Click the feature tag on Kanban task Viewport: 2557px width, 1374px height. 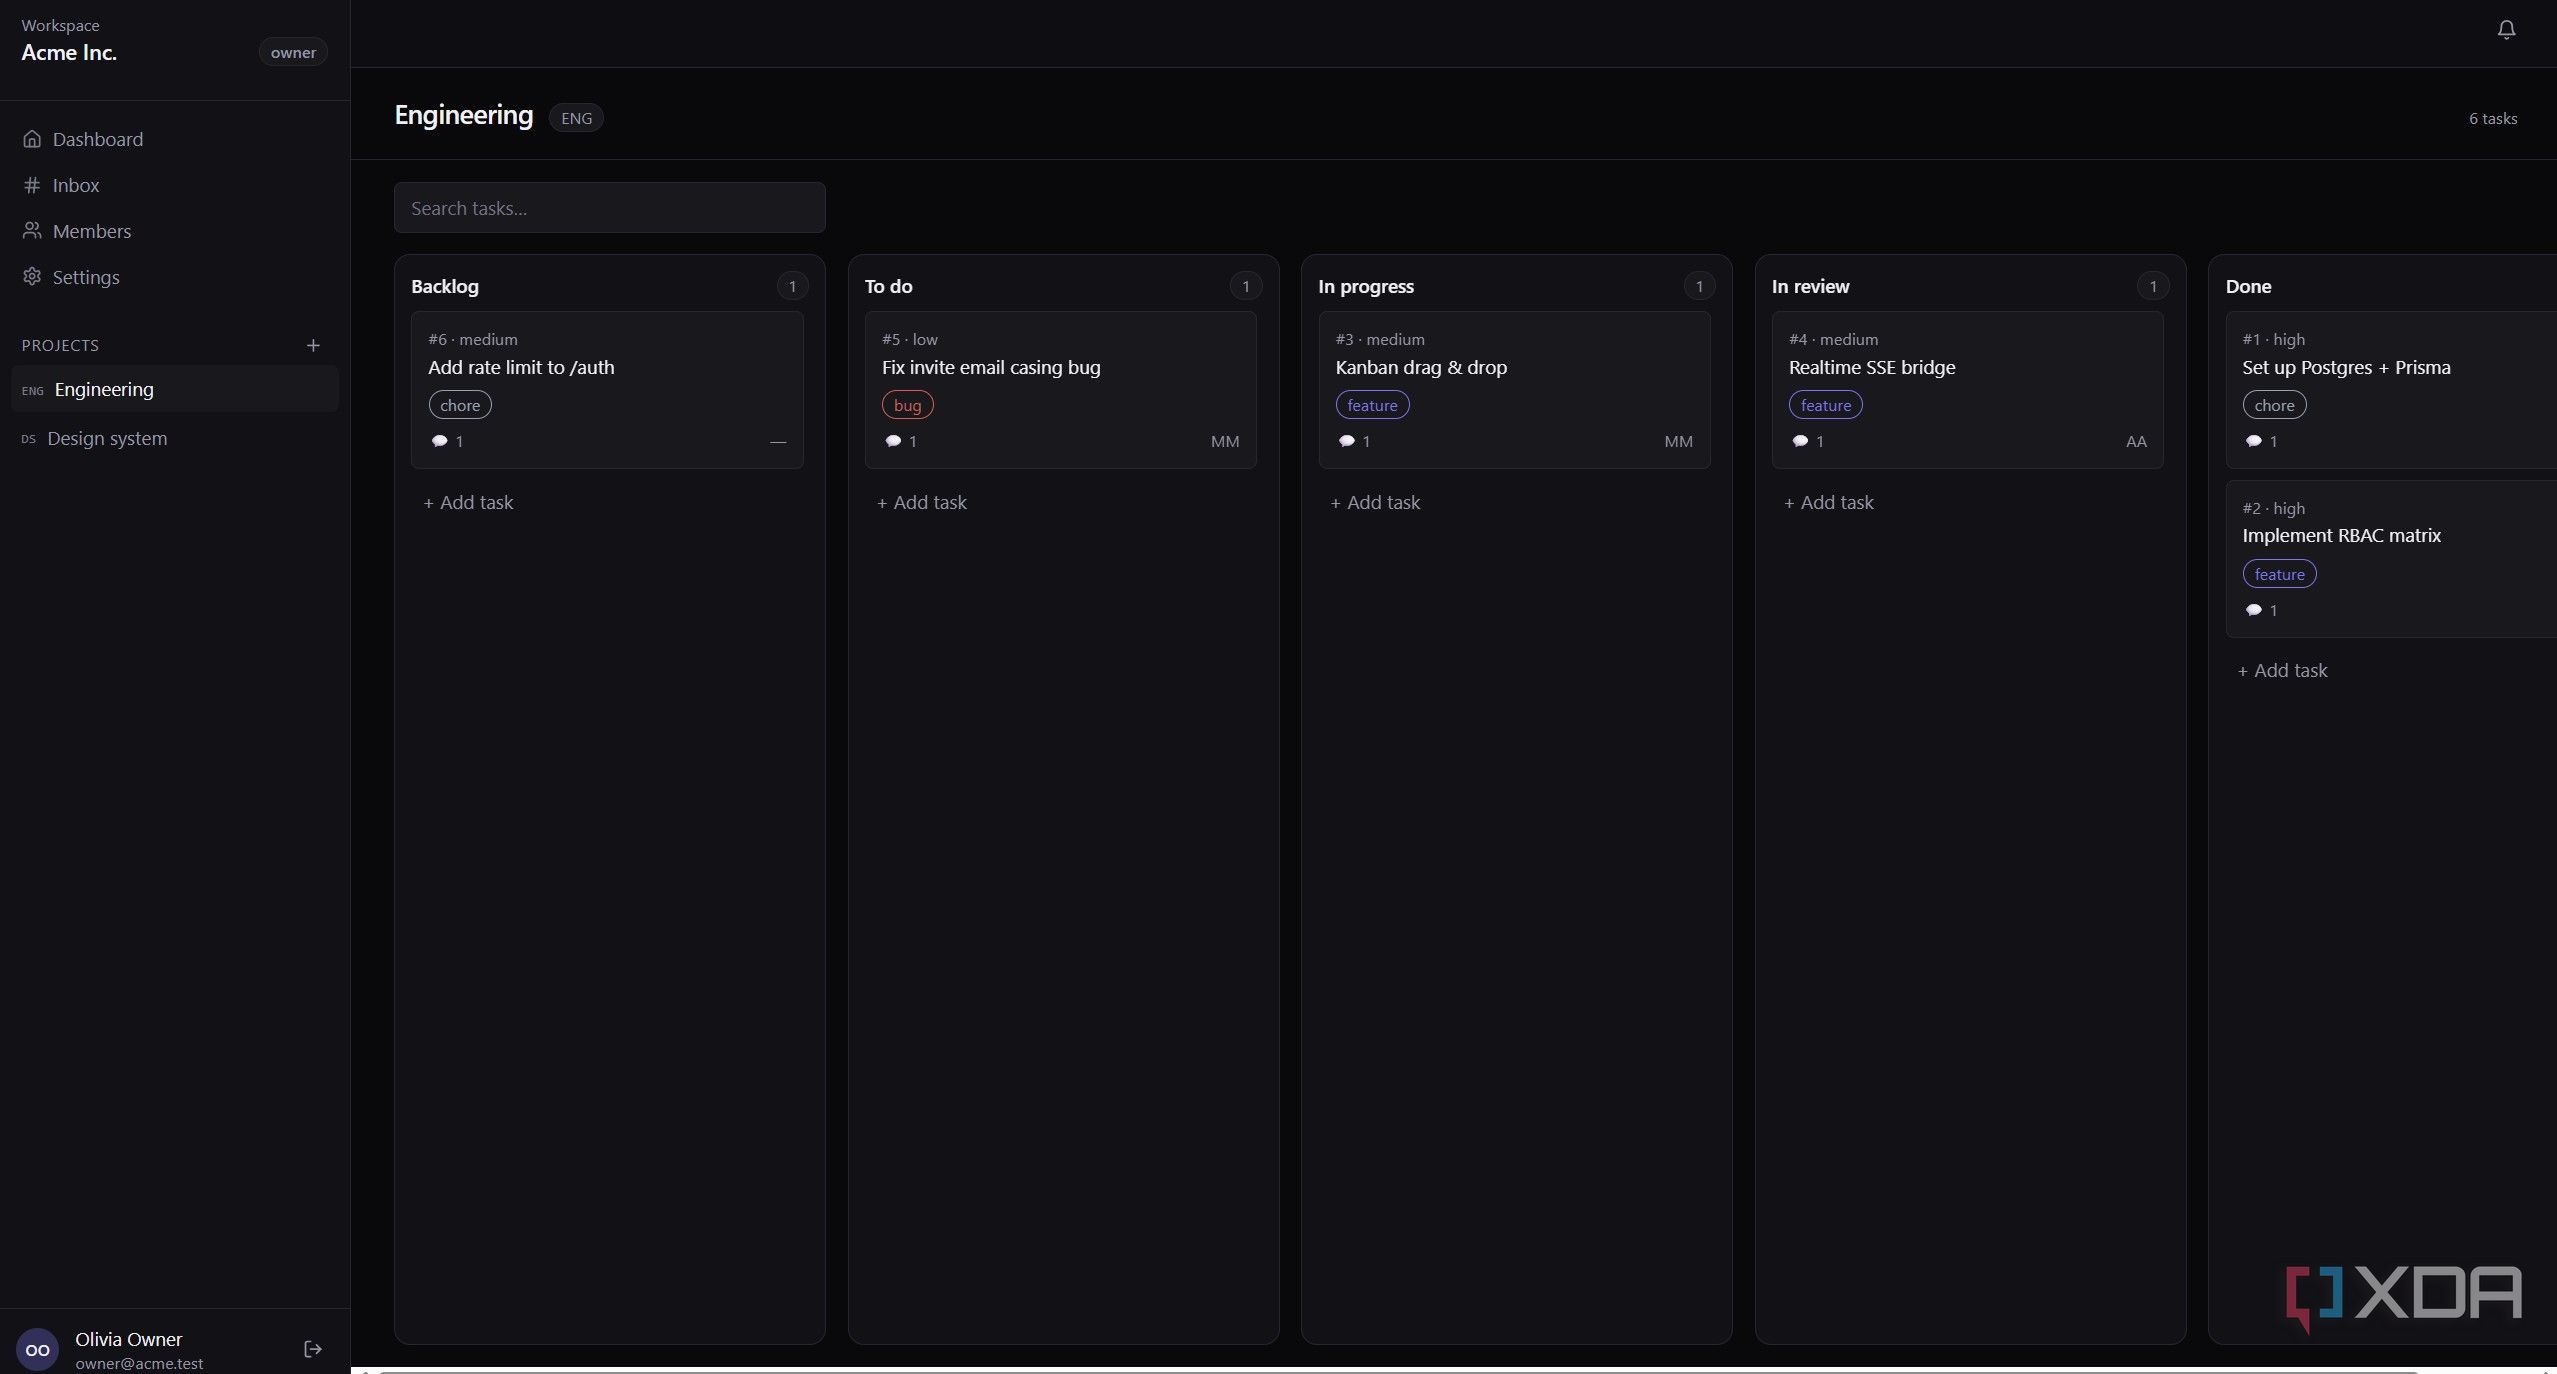tap(1372, 405)
